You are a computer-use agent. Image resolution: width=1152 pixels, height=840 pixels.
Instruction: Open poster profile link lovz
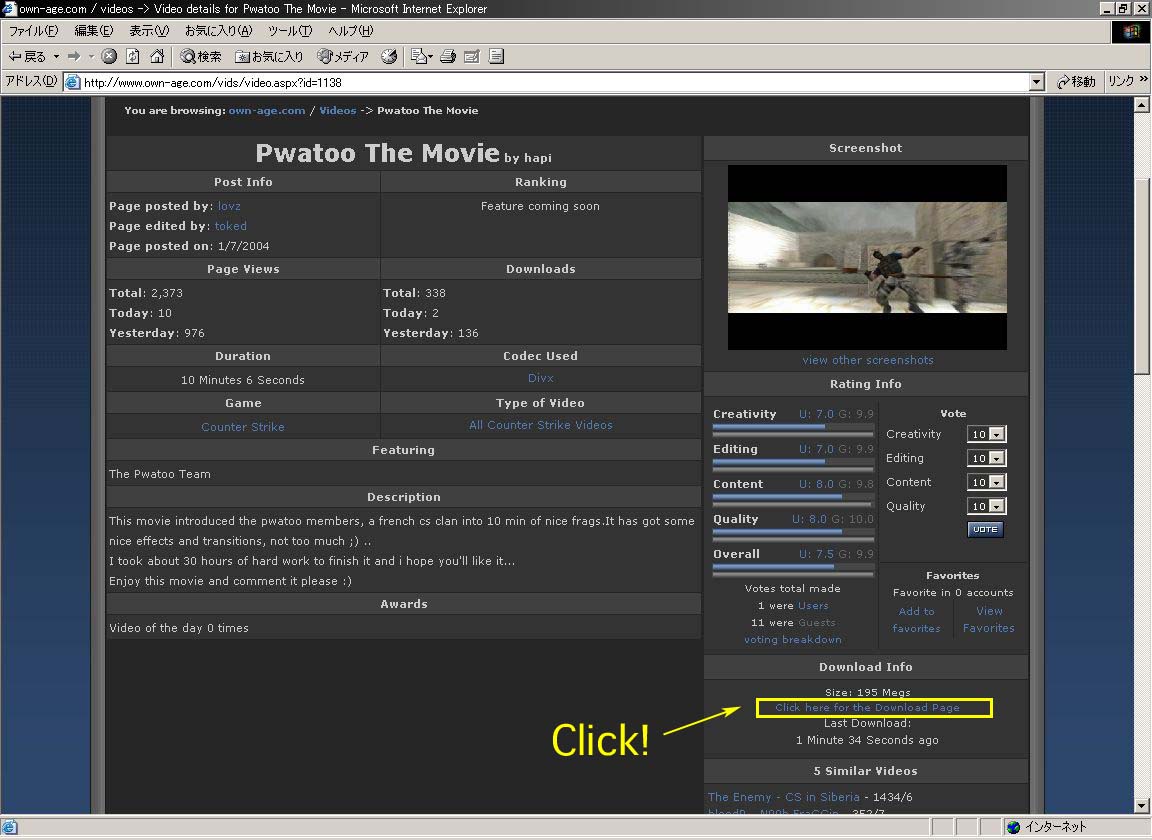(x=229, y=206)
